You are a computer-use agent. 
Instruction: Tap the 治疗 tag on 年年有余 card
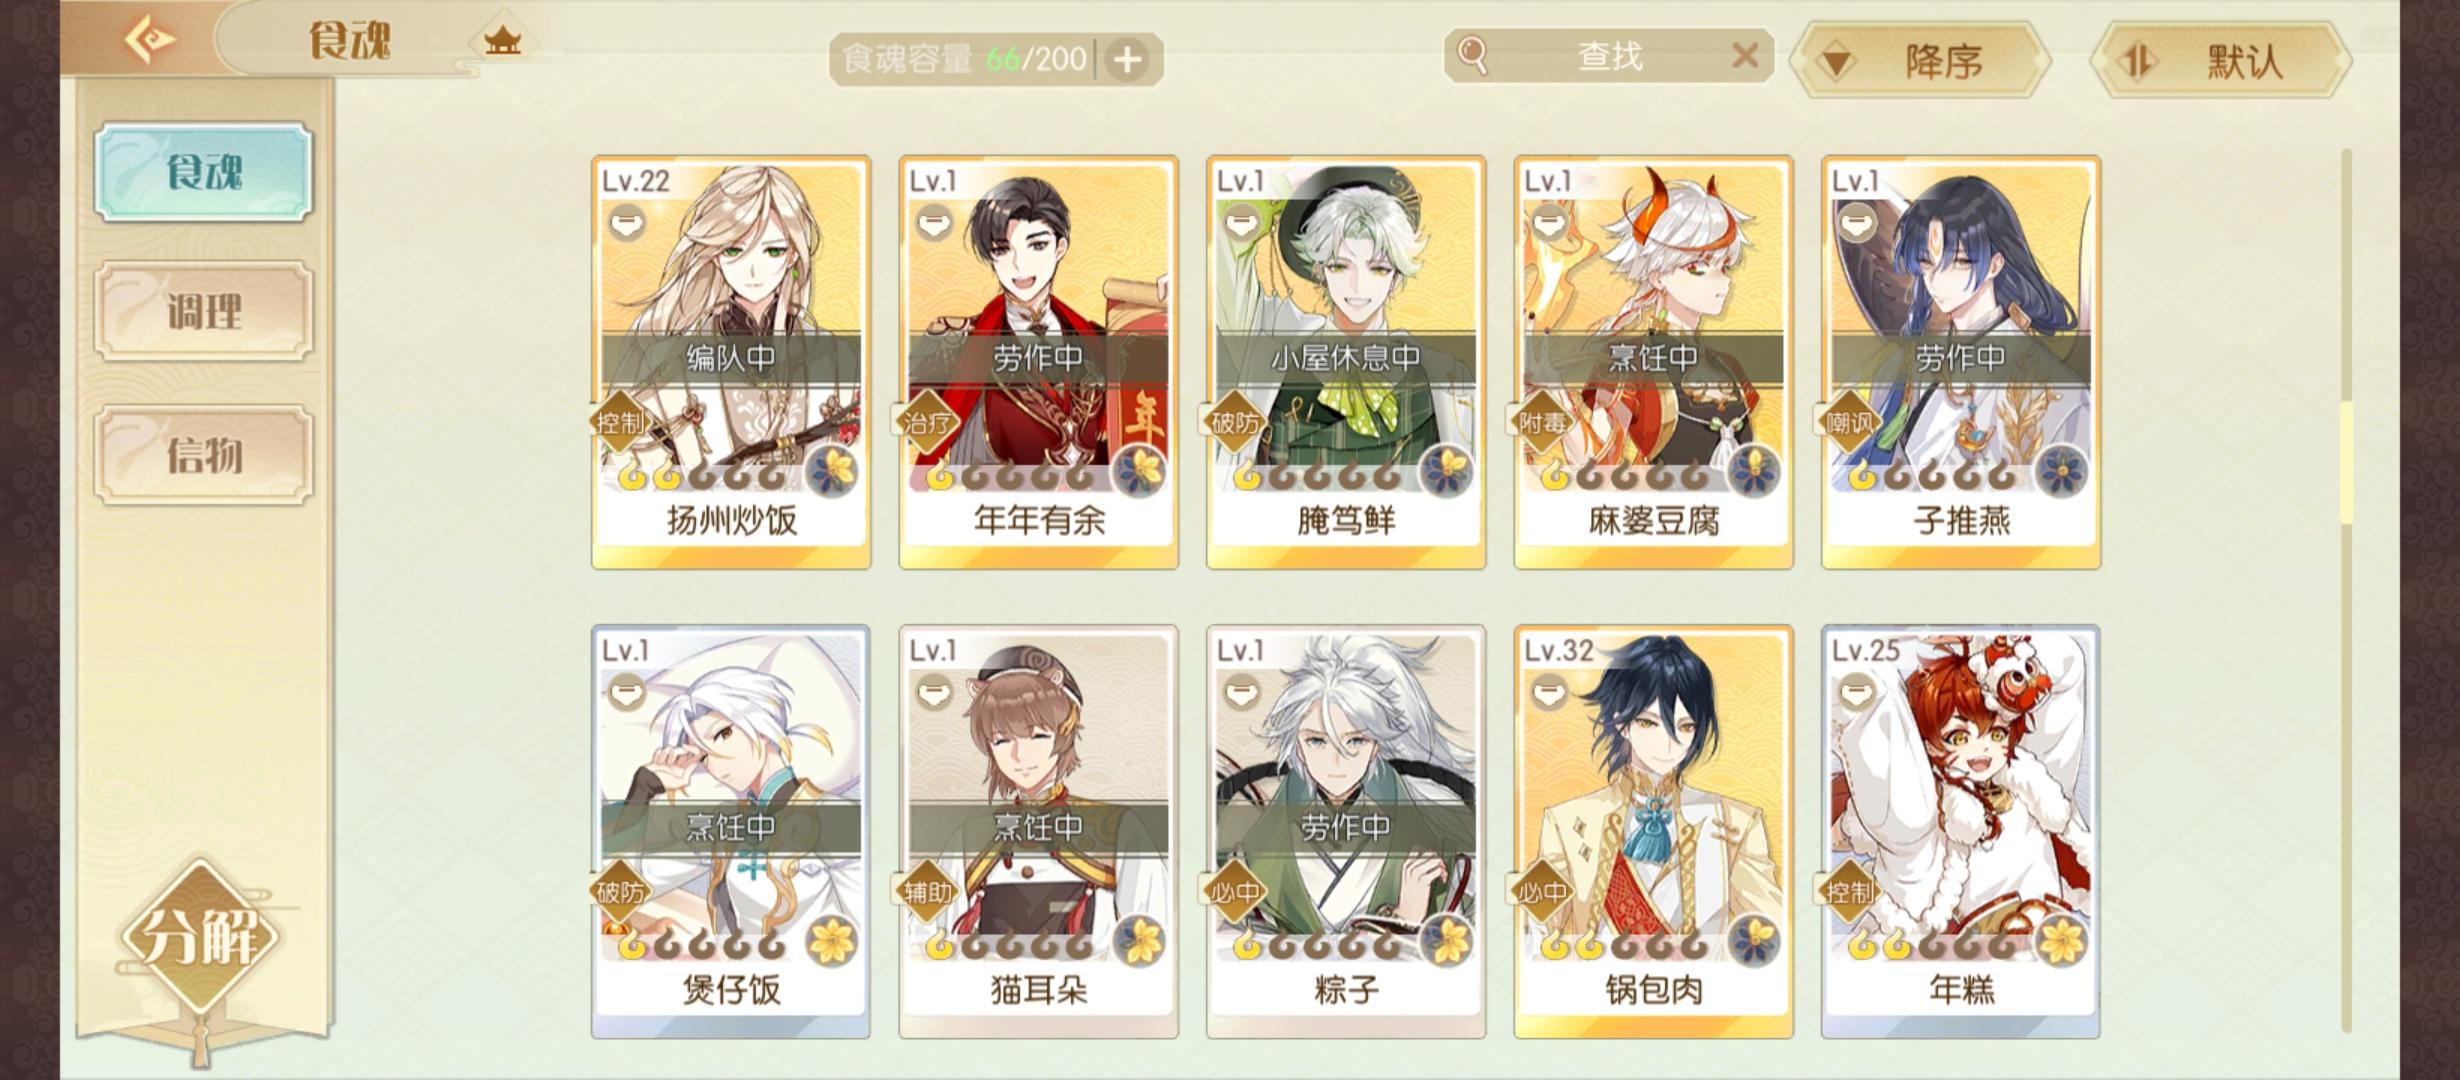pos(927,422)
